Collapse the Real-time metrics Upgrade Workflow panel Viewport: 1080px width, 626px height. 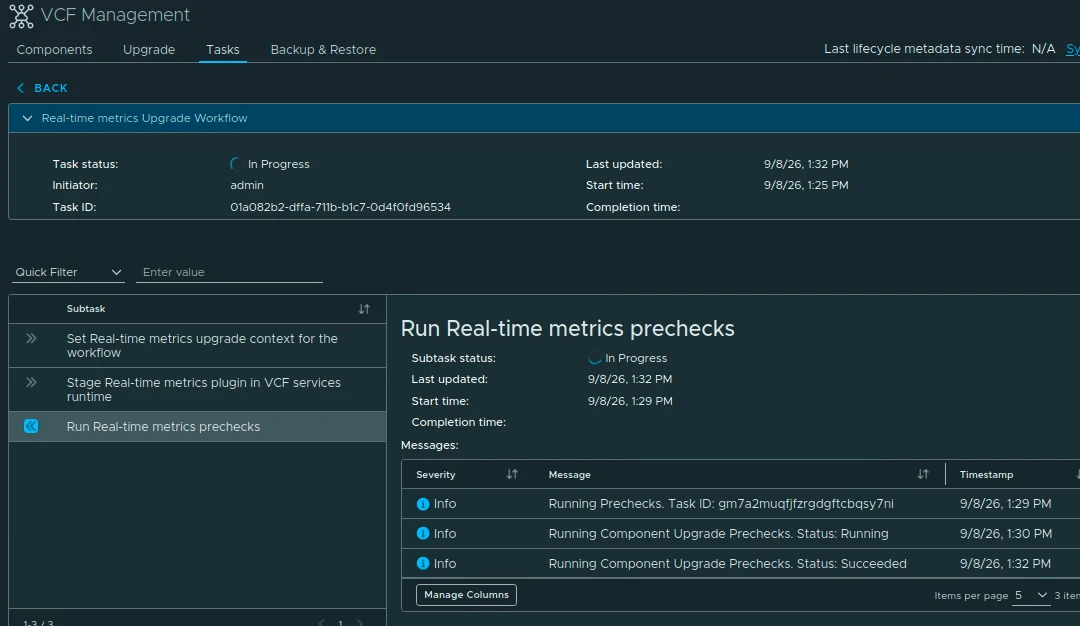pyautogui.click(x=28, y=118)
